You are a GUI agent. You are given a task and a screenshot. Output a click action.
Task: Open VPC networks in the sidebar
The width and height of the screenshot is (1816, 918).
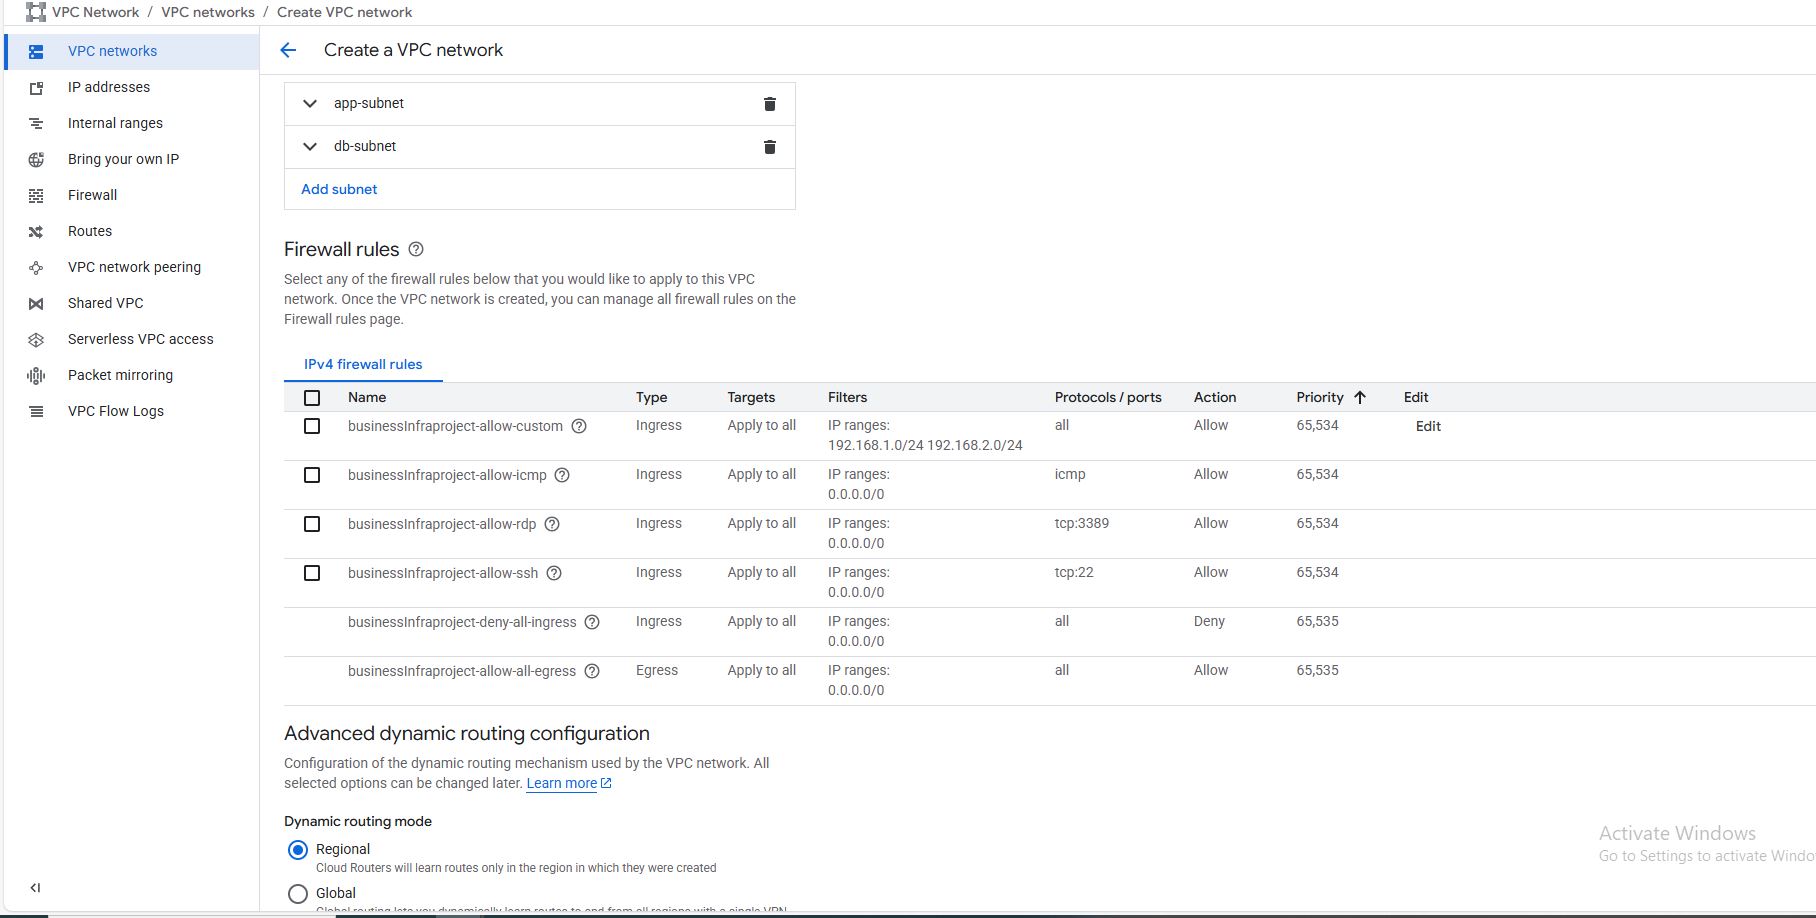[x=132, y=52]
